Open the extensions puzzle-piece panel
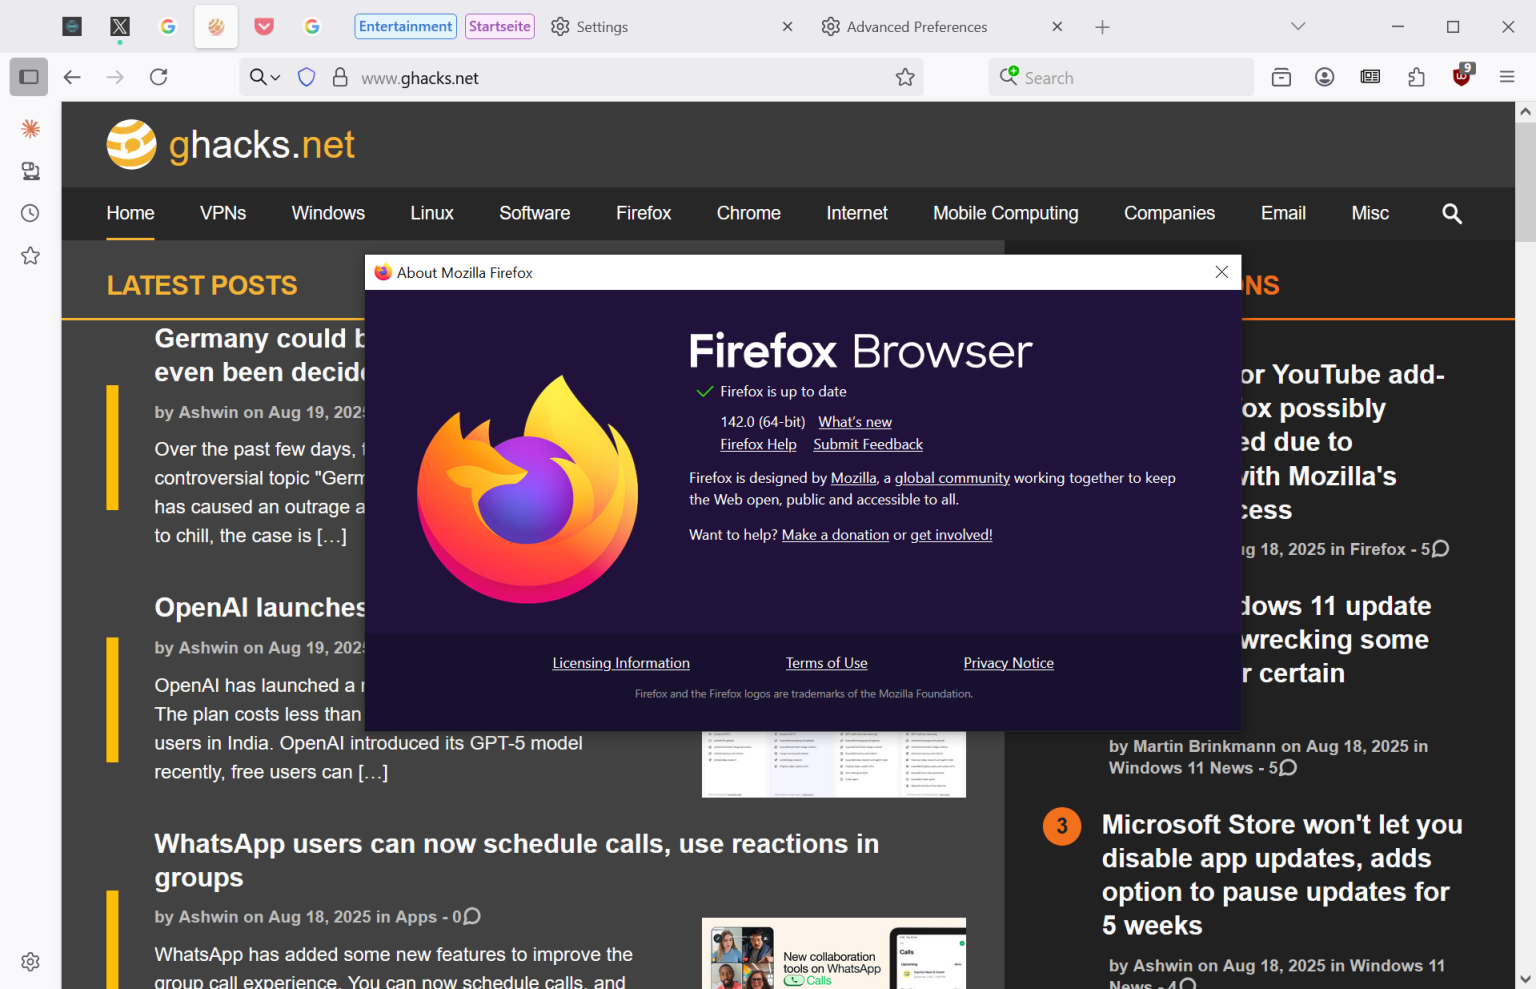Screen dimensions: 1536x989 click(x=1416, y=76)
